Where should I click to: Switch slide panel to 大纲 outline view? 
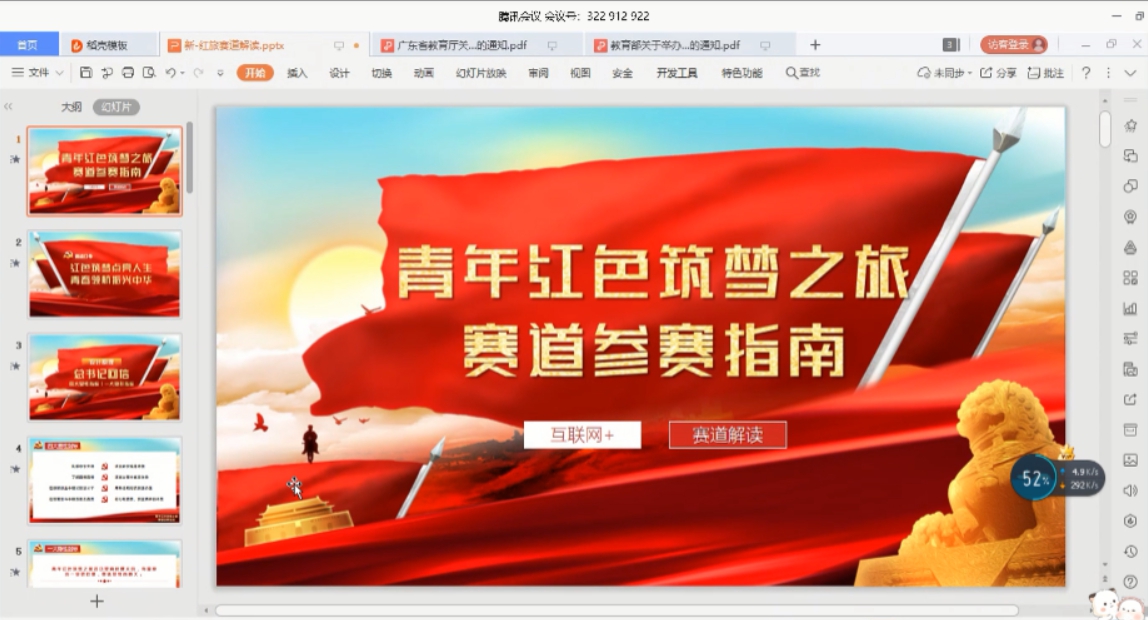[71, 107]
